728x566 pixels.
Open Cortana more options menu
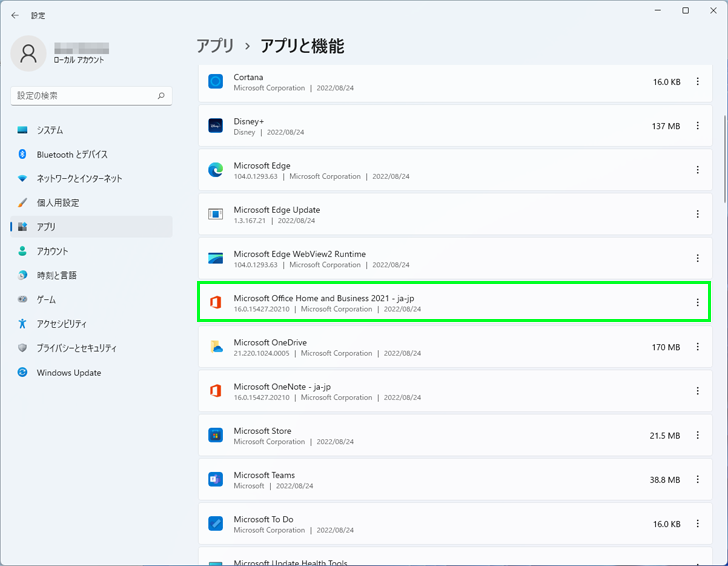[x=697, y=82]
